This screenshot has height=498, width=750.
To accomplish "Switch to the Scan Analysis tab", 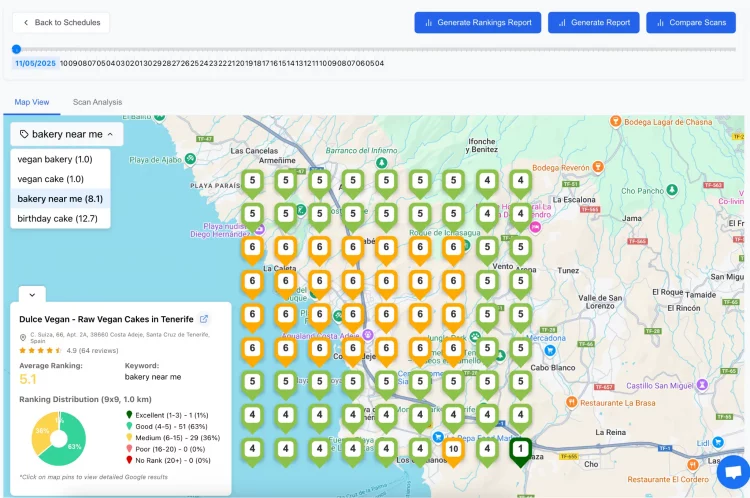I will pos(97,102).
